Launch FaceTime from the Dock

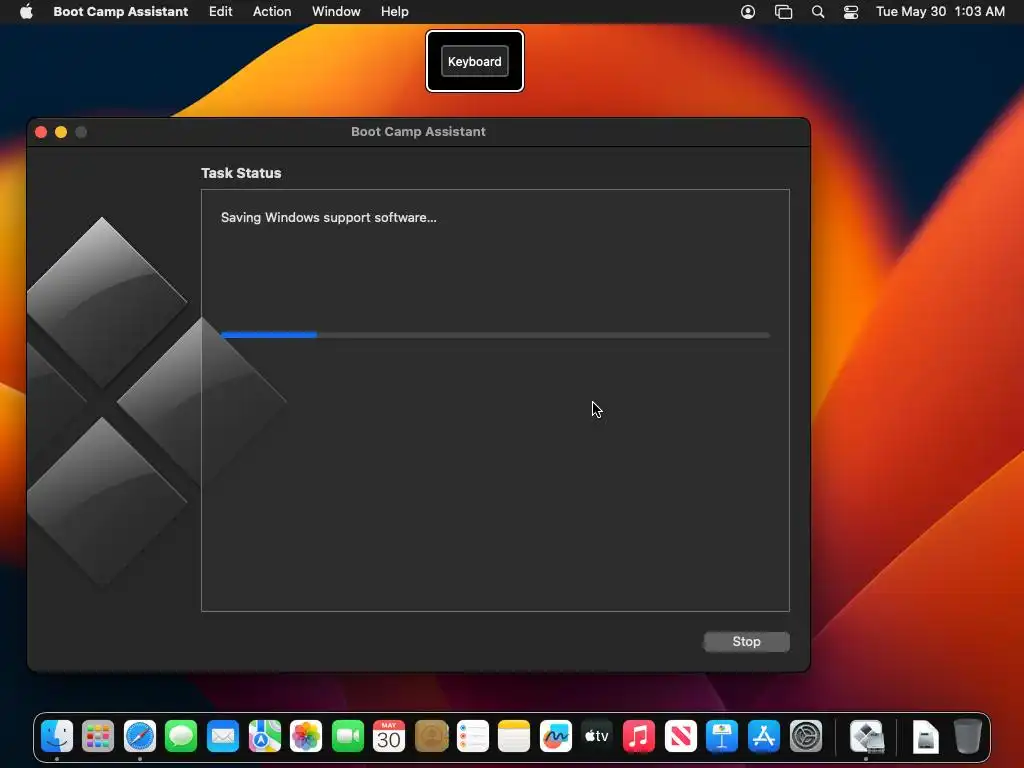[347, 737]
